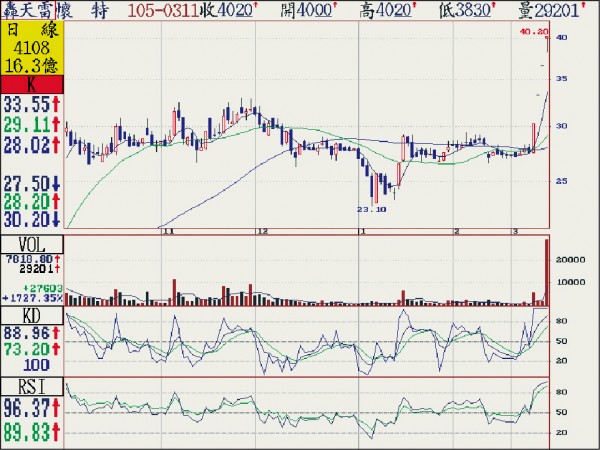
Task: Click the red K indicator label
Action: coord(32,85)
